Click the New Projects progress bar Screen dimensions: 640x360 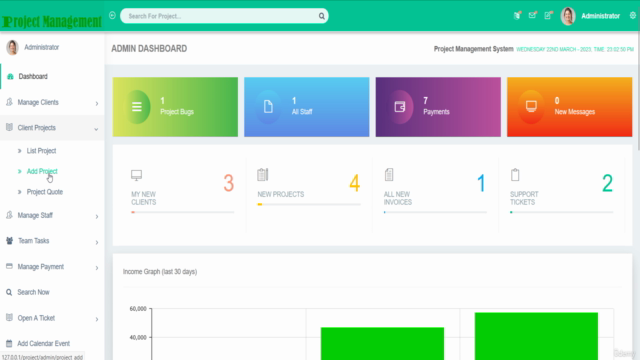coord(309,204)
